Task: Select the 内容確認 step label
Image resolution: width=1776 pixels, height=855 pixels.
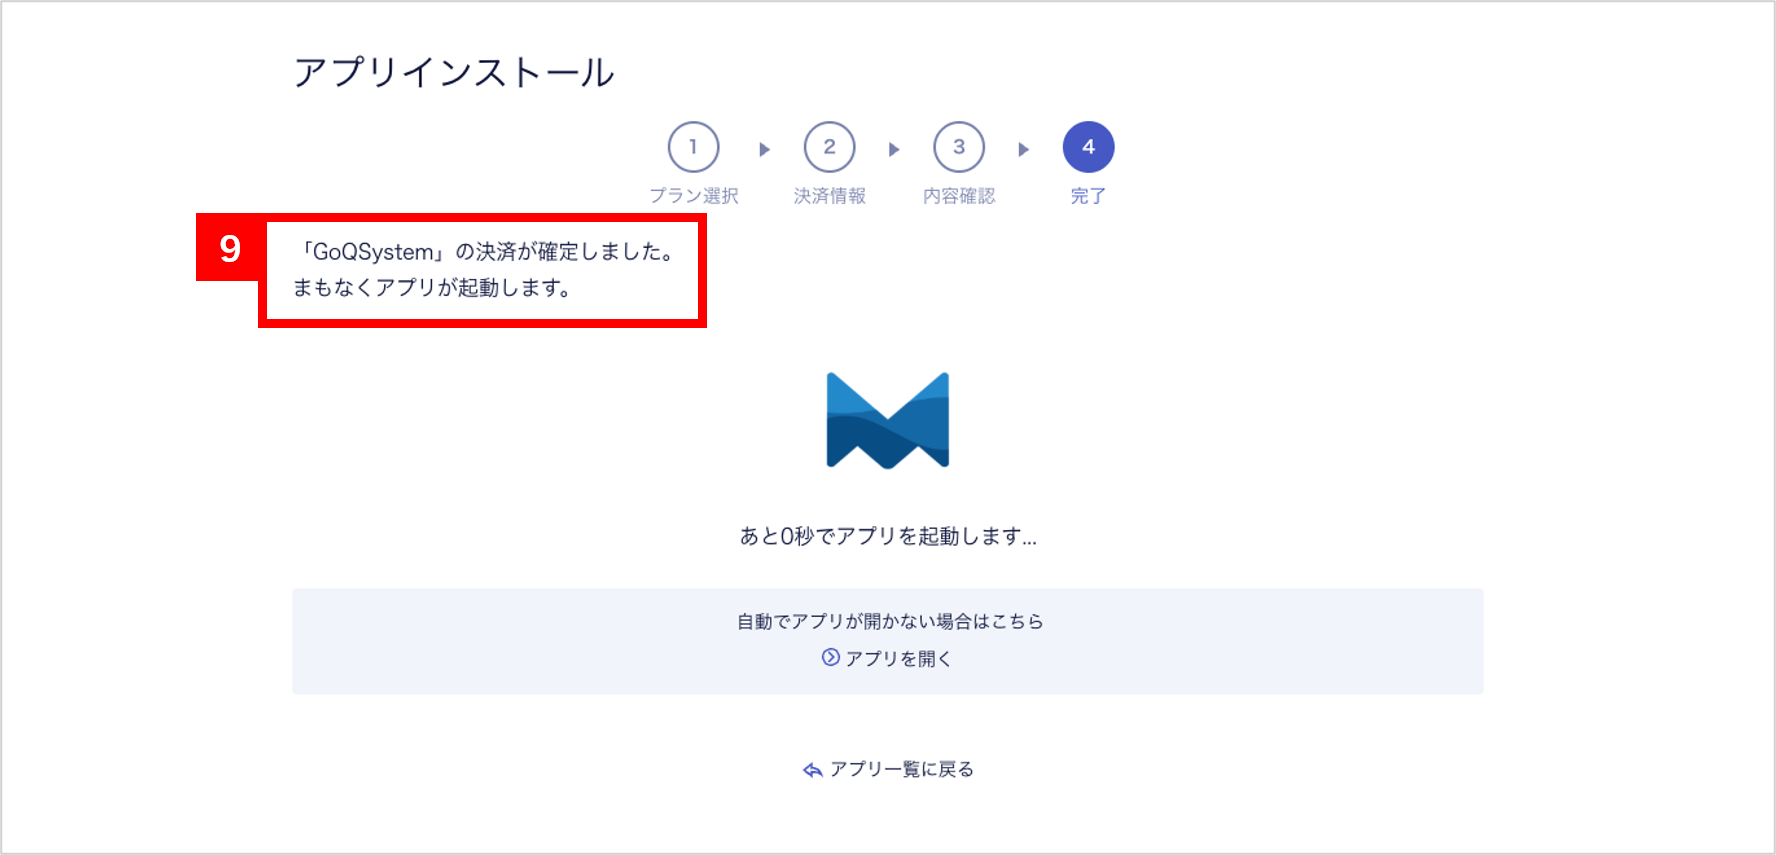Action: pyautogui.click(x=959, y=196)
